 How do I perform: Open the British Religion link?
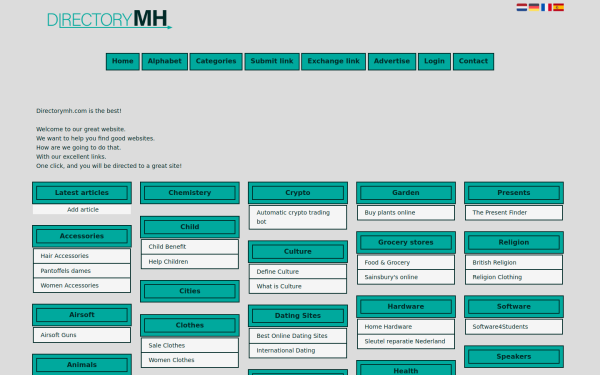click(x=514, y=262)
